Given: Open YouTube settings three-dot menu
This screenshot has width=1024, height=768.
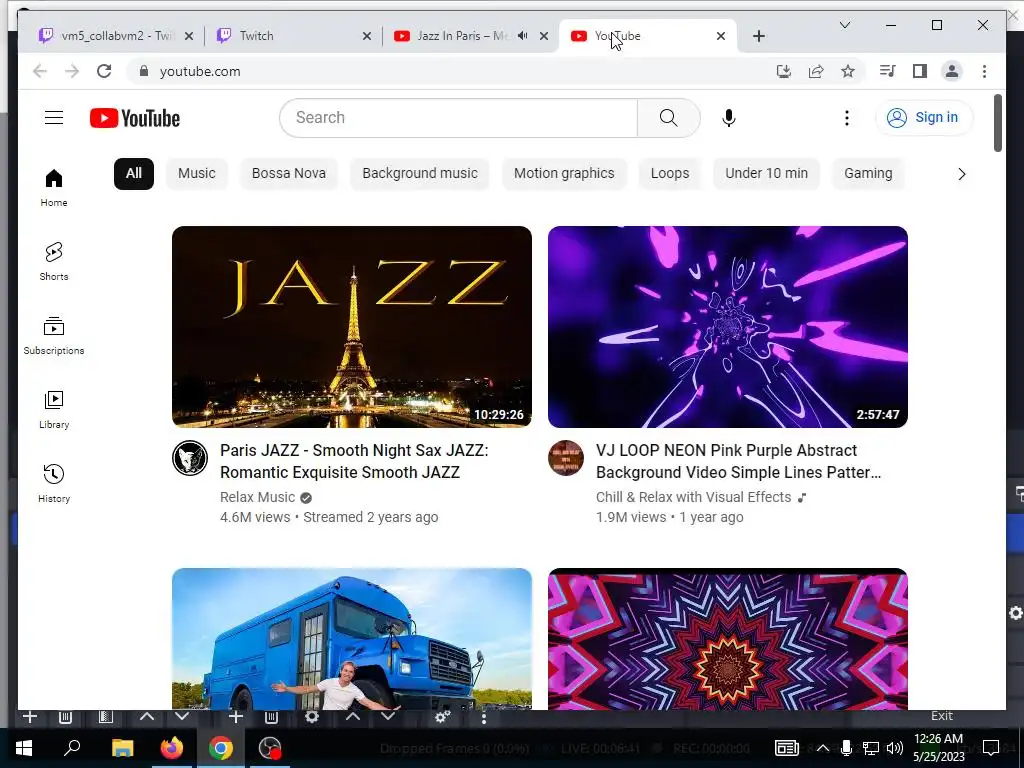Looking at the screenshot, I should (846, 118).
